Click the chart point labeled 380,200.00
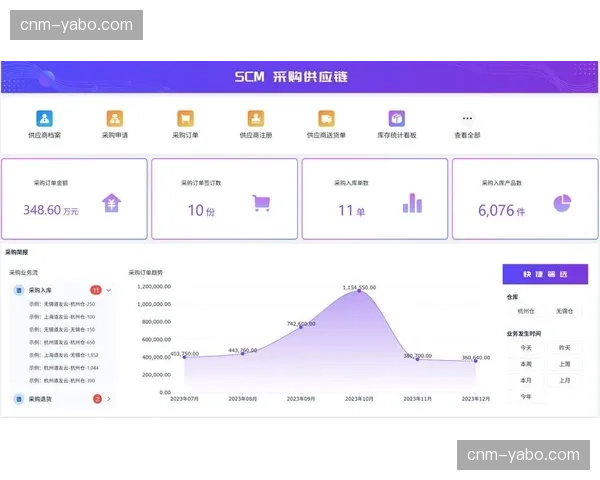 coord(417,359)
